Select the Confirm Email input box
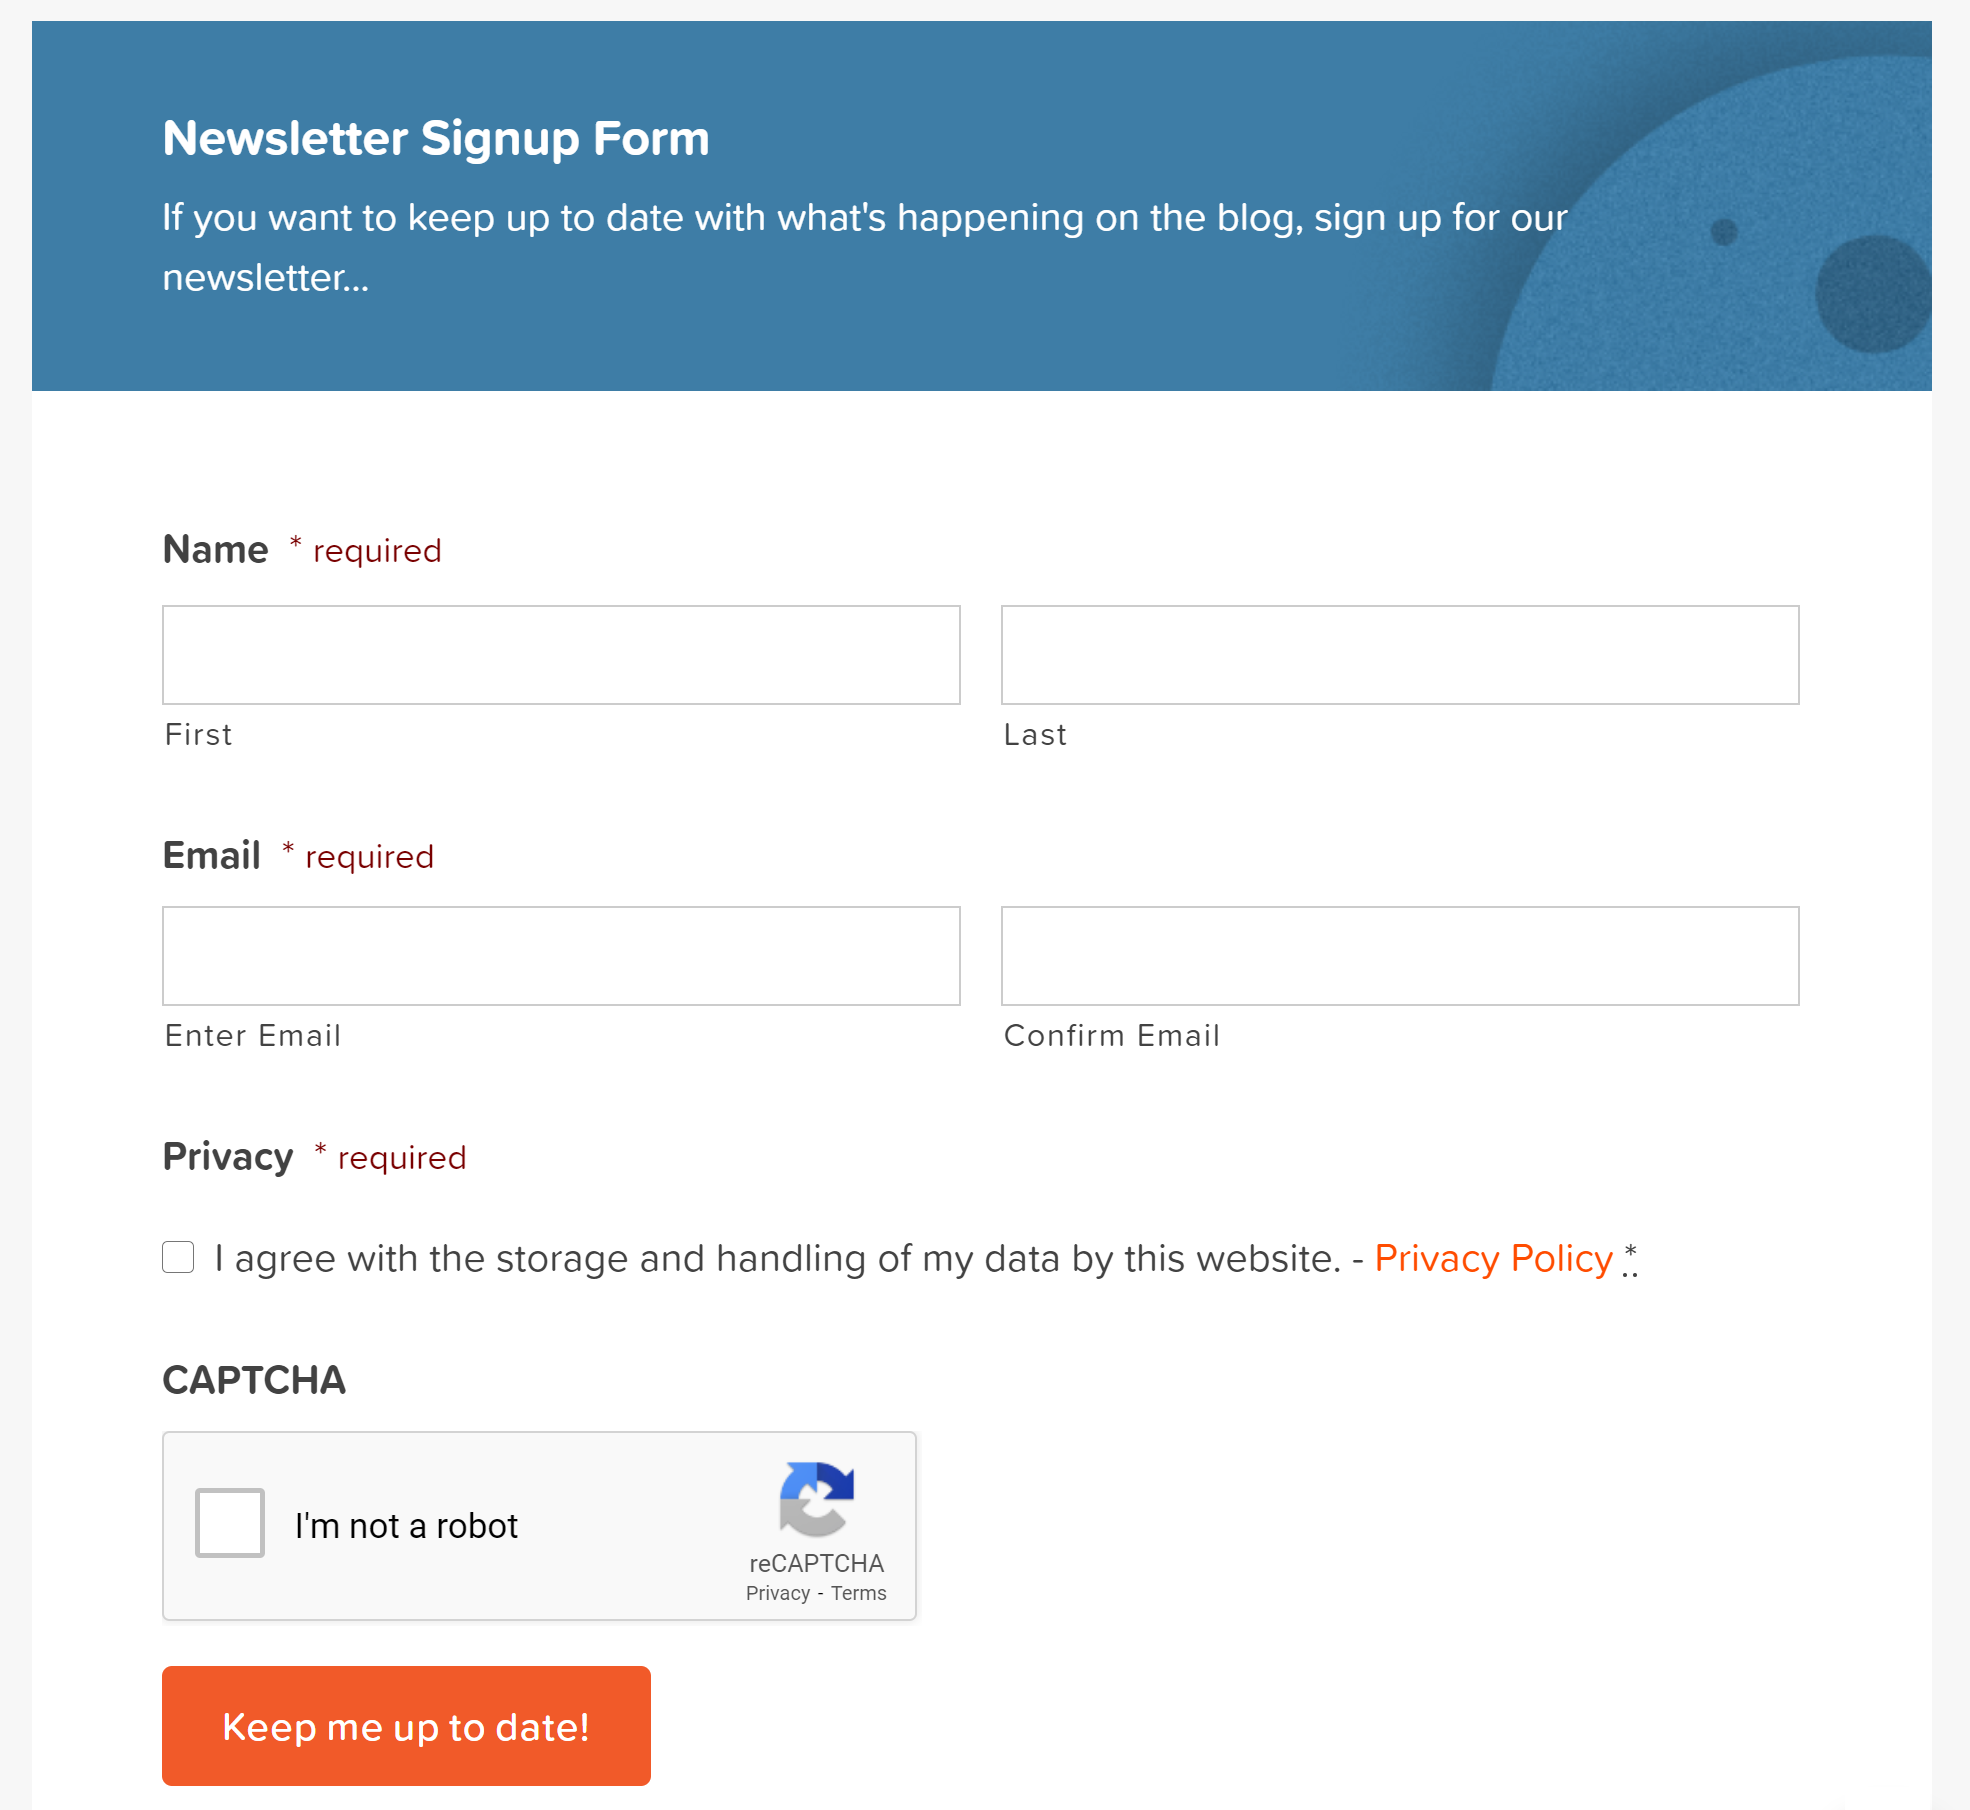This screenshot has height=1810, width=1970. pyautogui.click(x=1400, y=956)
